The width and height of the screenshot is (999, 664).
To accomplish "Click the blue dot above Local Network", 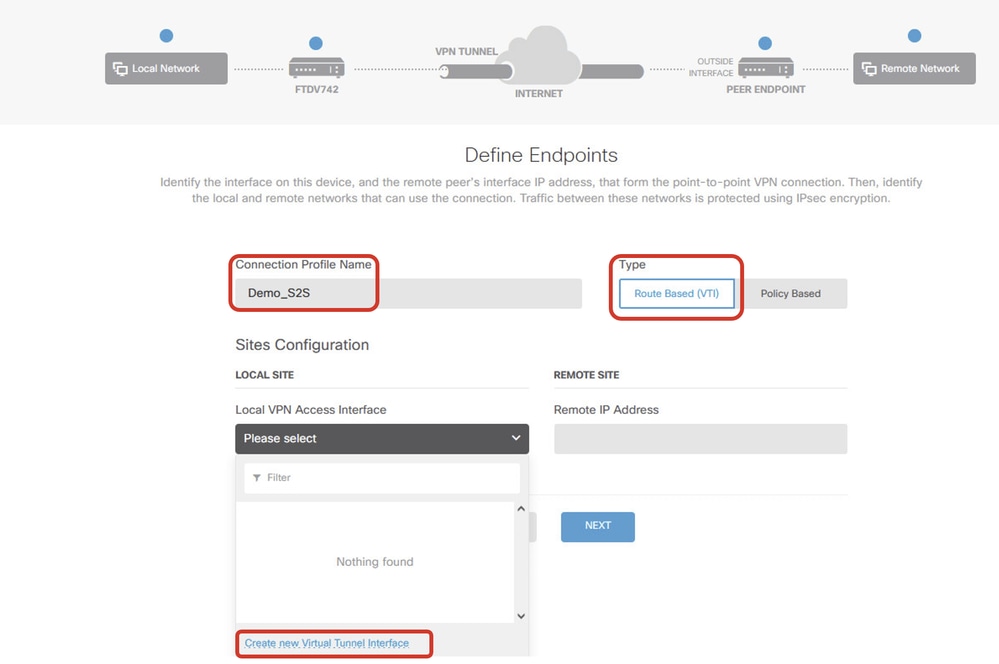I will 166,36.
